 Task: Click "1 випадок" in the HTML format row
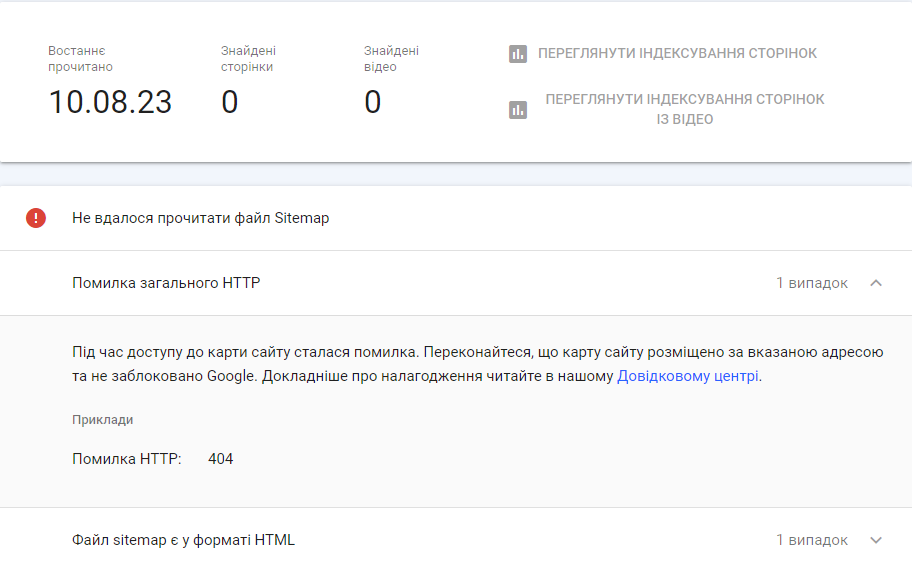pyautogui.click(x=812, y=540)
